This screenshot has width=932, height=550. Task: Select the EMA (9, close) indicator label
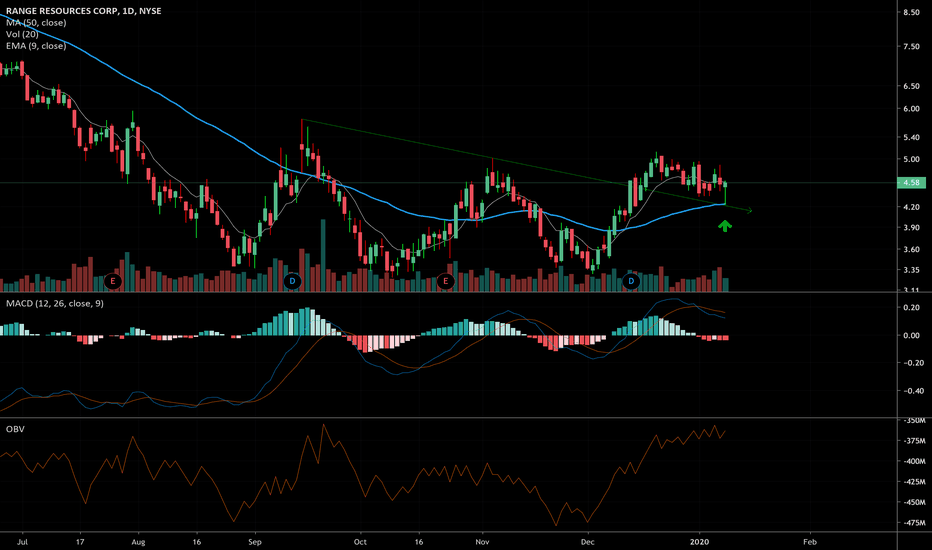pos(36,46)
